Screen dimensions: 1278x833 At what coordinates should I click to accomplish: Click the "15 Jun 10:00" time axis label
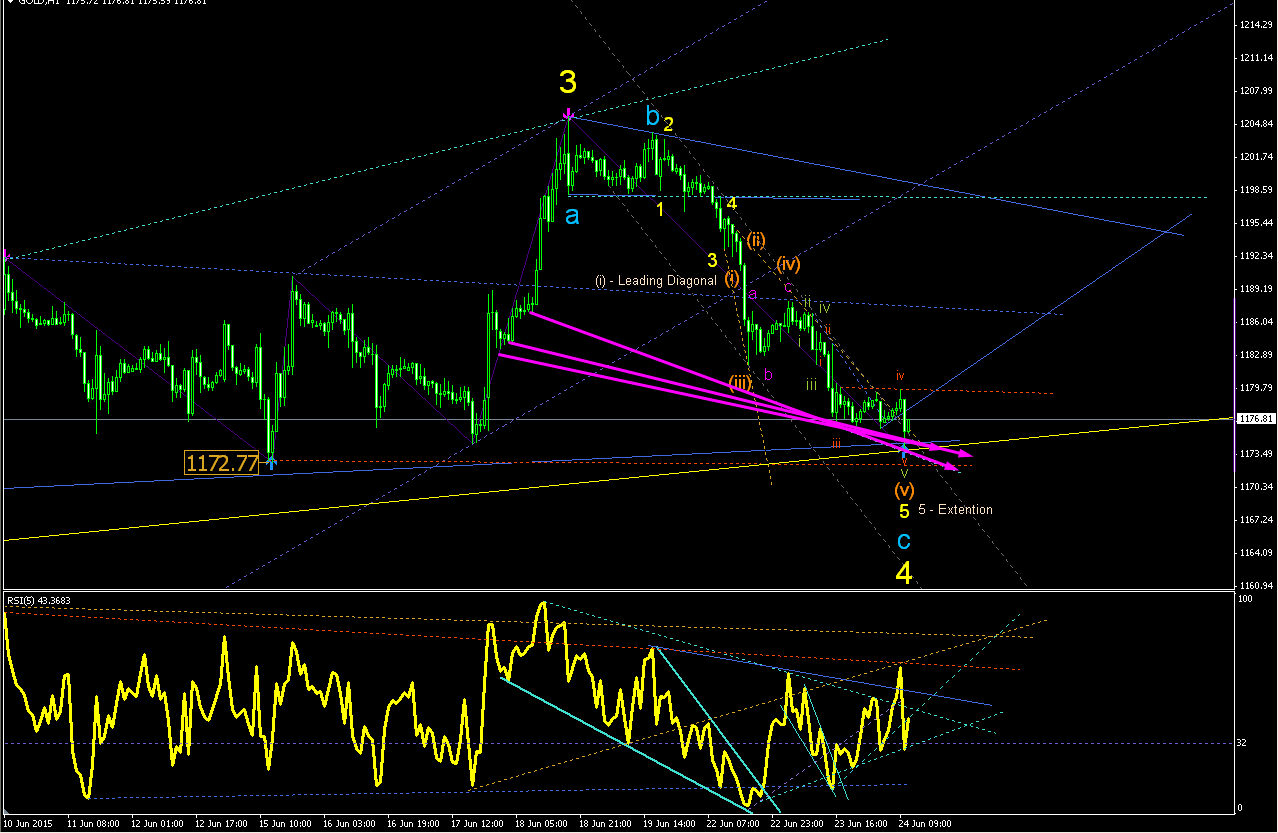(x=285, y=824)
